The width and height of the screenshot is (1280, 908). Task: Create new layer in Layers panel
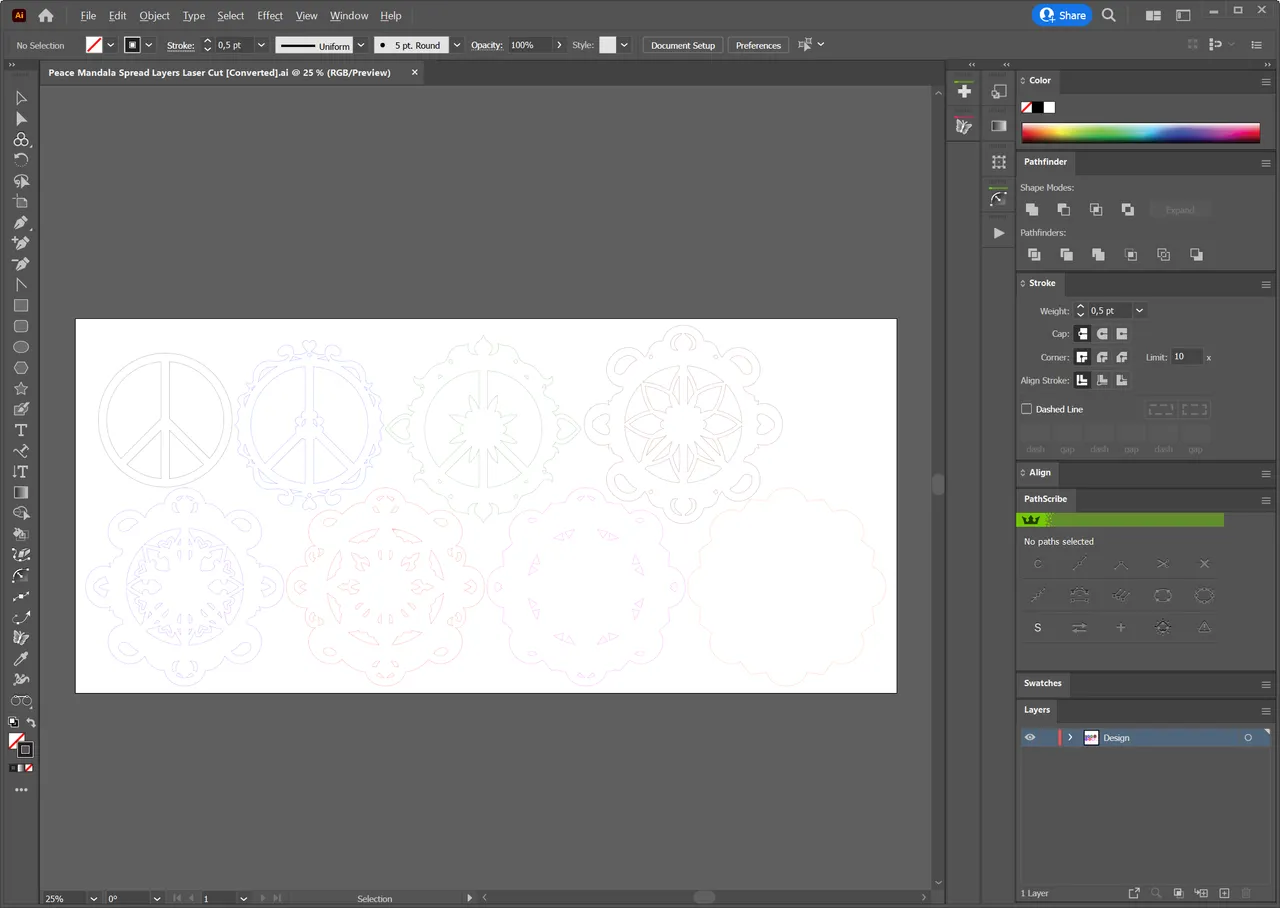(x=1224, y=893)
